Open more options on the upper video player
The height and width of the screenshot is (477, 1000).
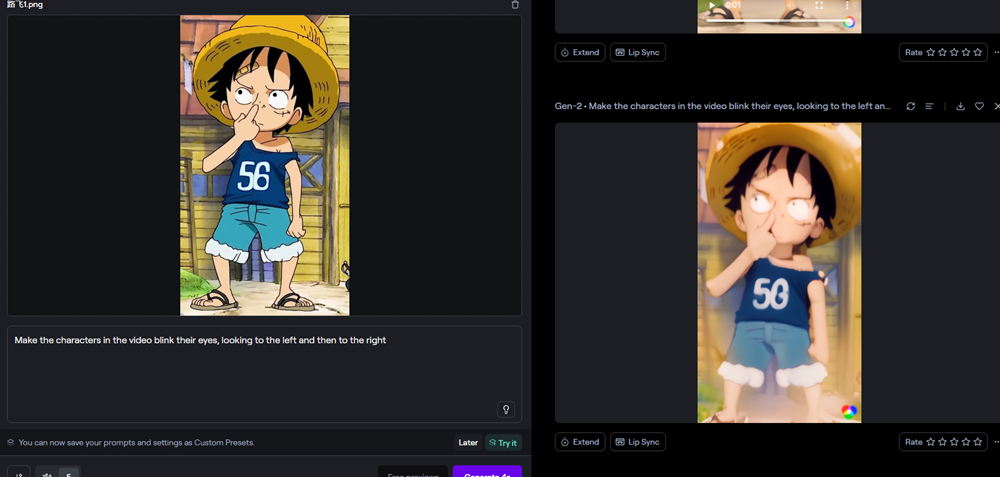[847, 5]
